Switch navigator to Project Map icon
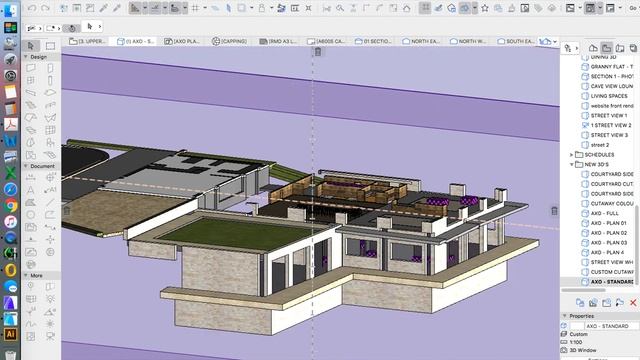The height and width of the screenshot is (360, 640). 593,48
